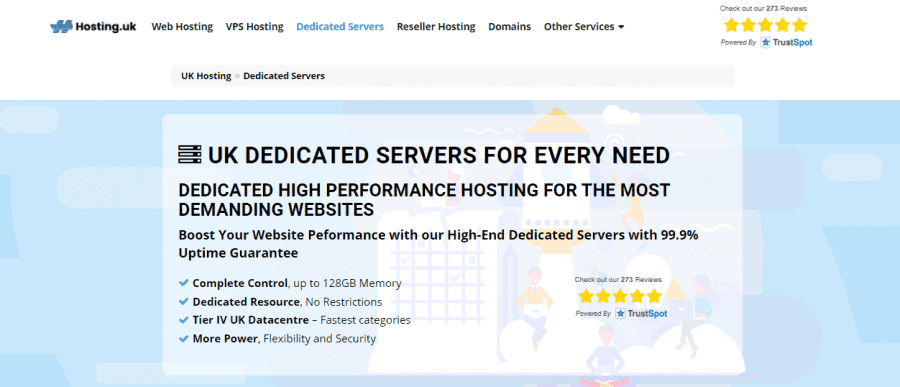
Task: Click the Dedicated Servers breadcrumb
Action: (x=284, y=76)
